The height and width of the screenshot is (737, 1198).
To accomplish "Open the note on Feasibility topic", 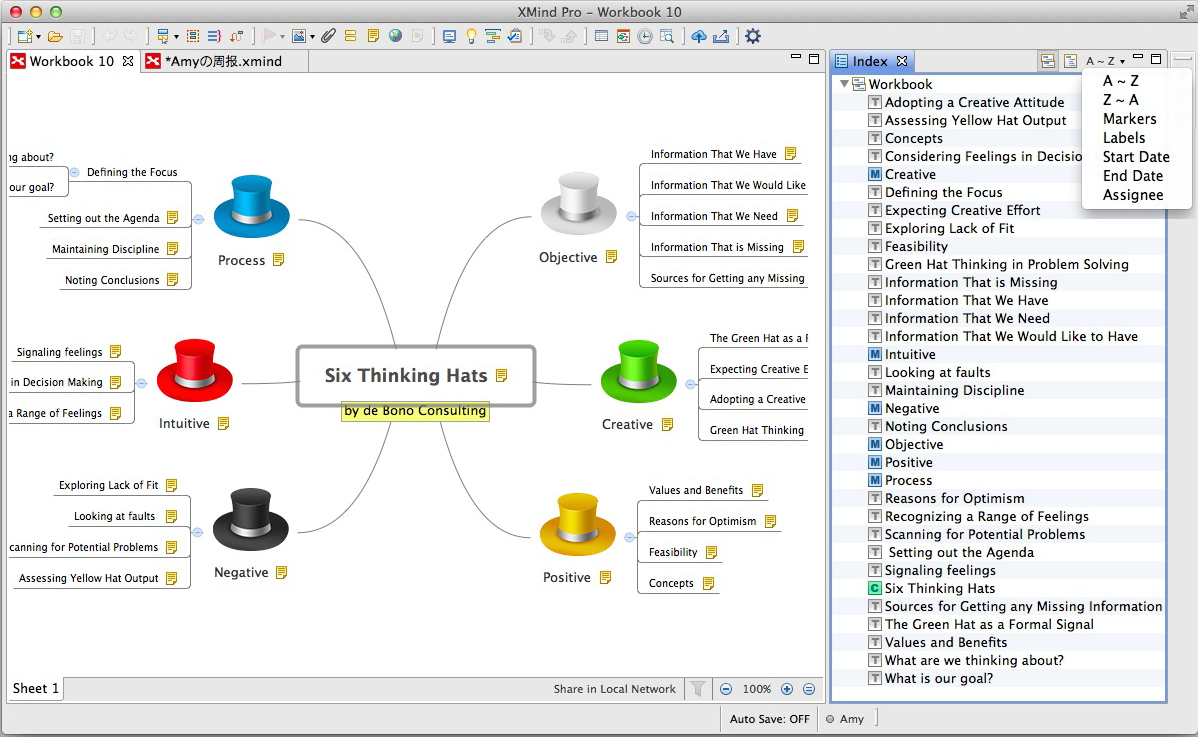I will pyautogui.click(x=711, y=552).
